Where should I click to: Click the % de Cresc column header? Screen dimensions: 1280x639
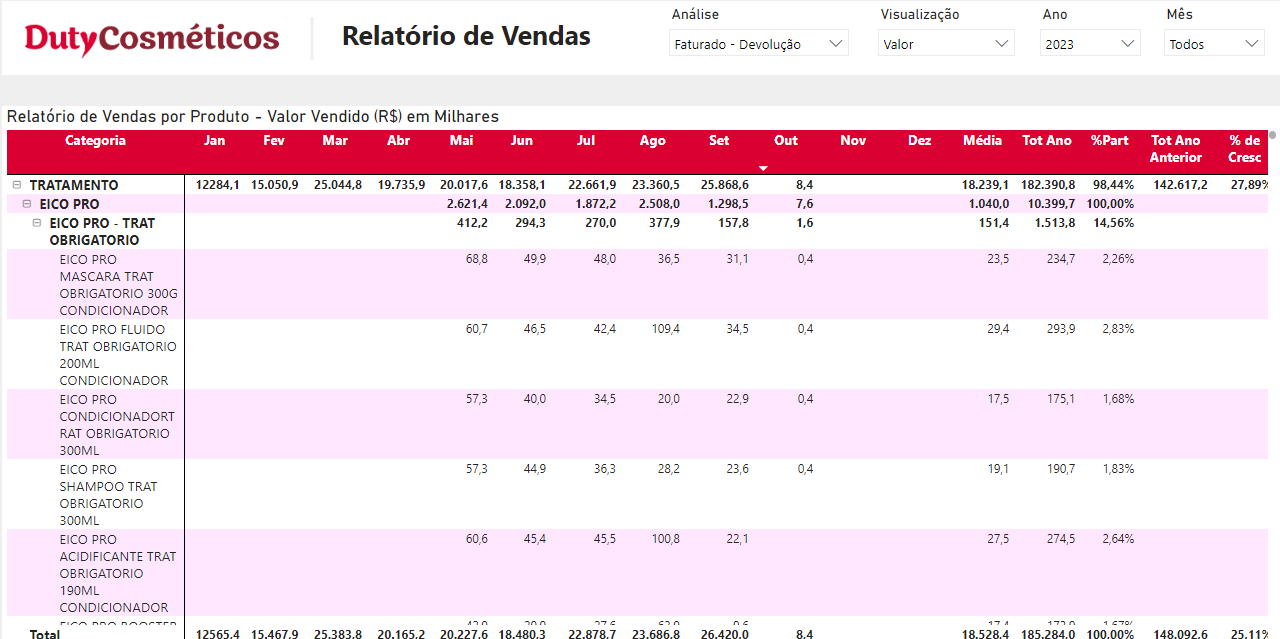point(1245,149)
